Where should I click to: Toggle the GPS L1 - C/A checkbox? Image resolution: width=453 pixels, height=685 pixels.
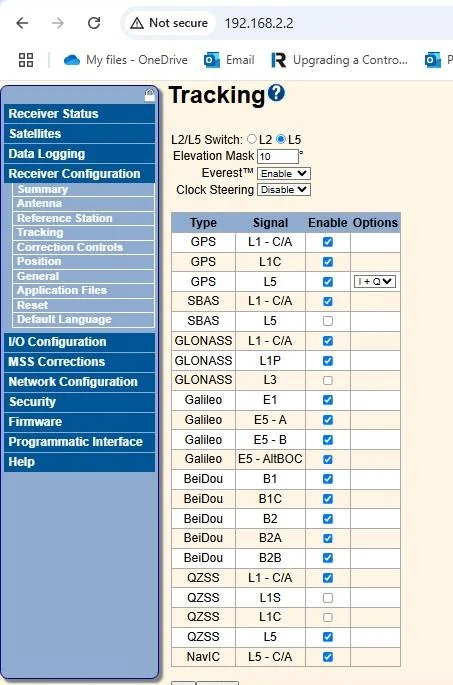[328, 242]
